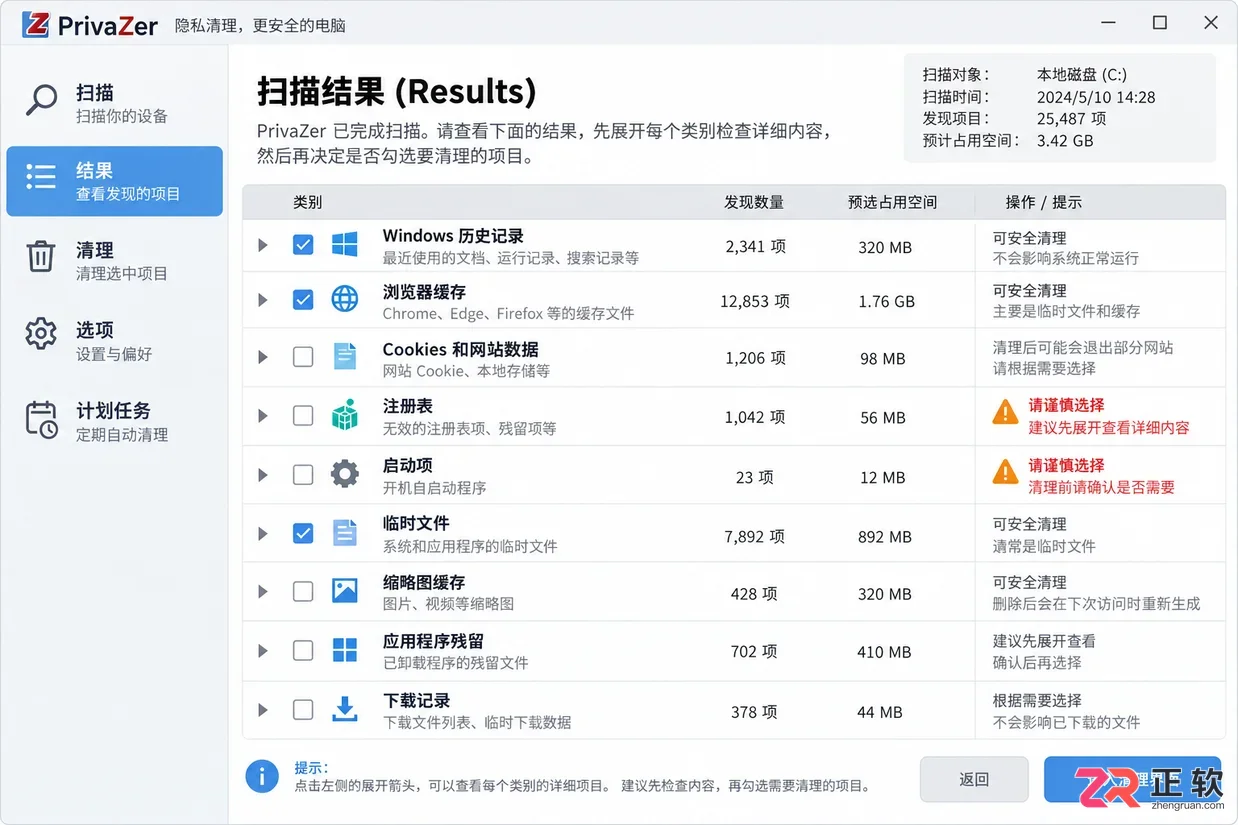Click the trash can clean icon

click(41, 256)
